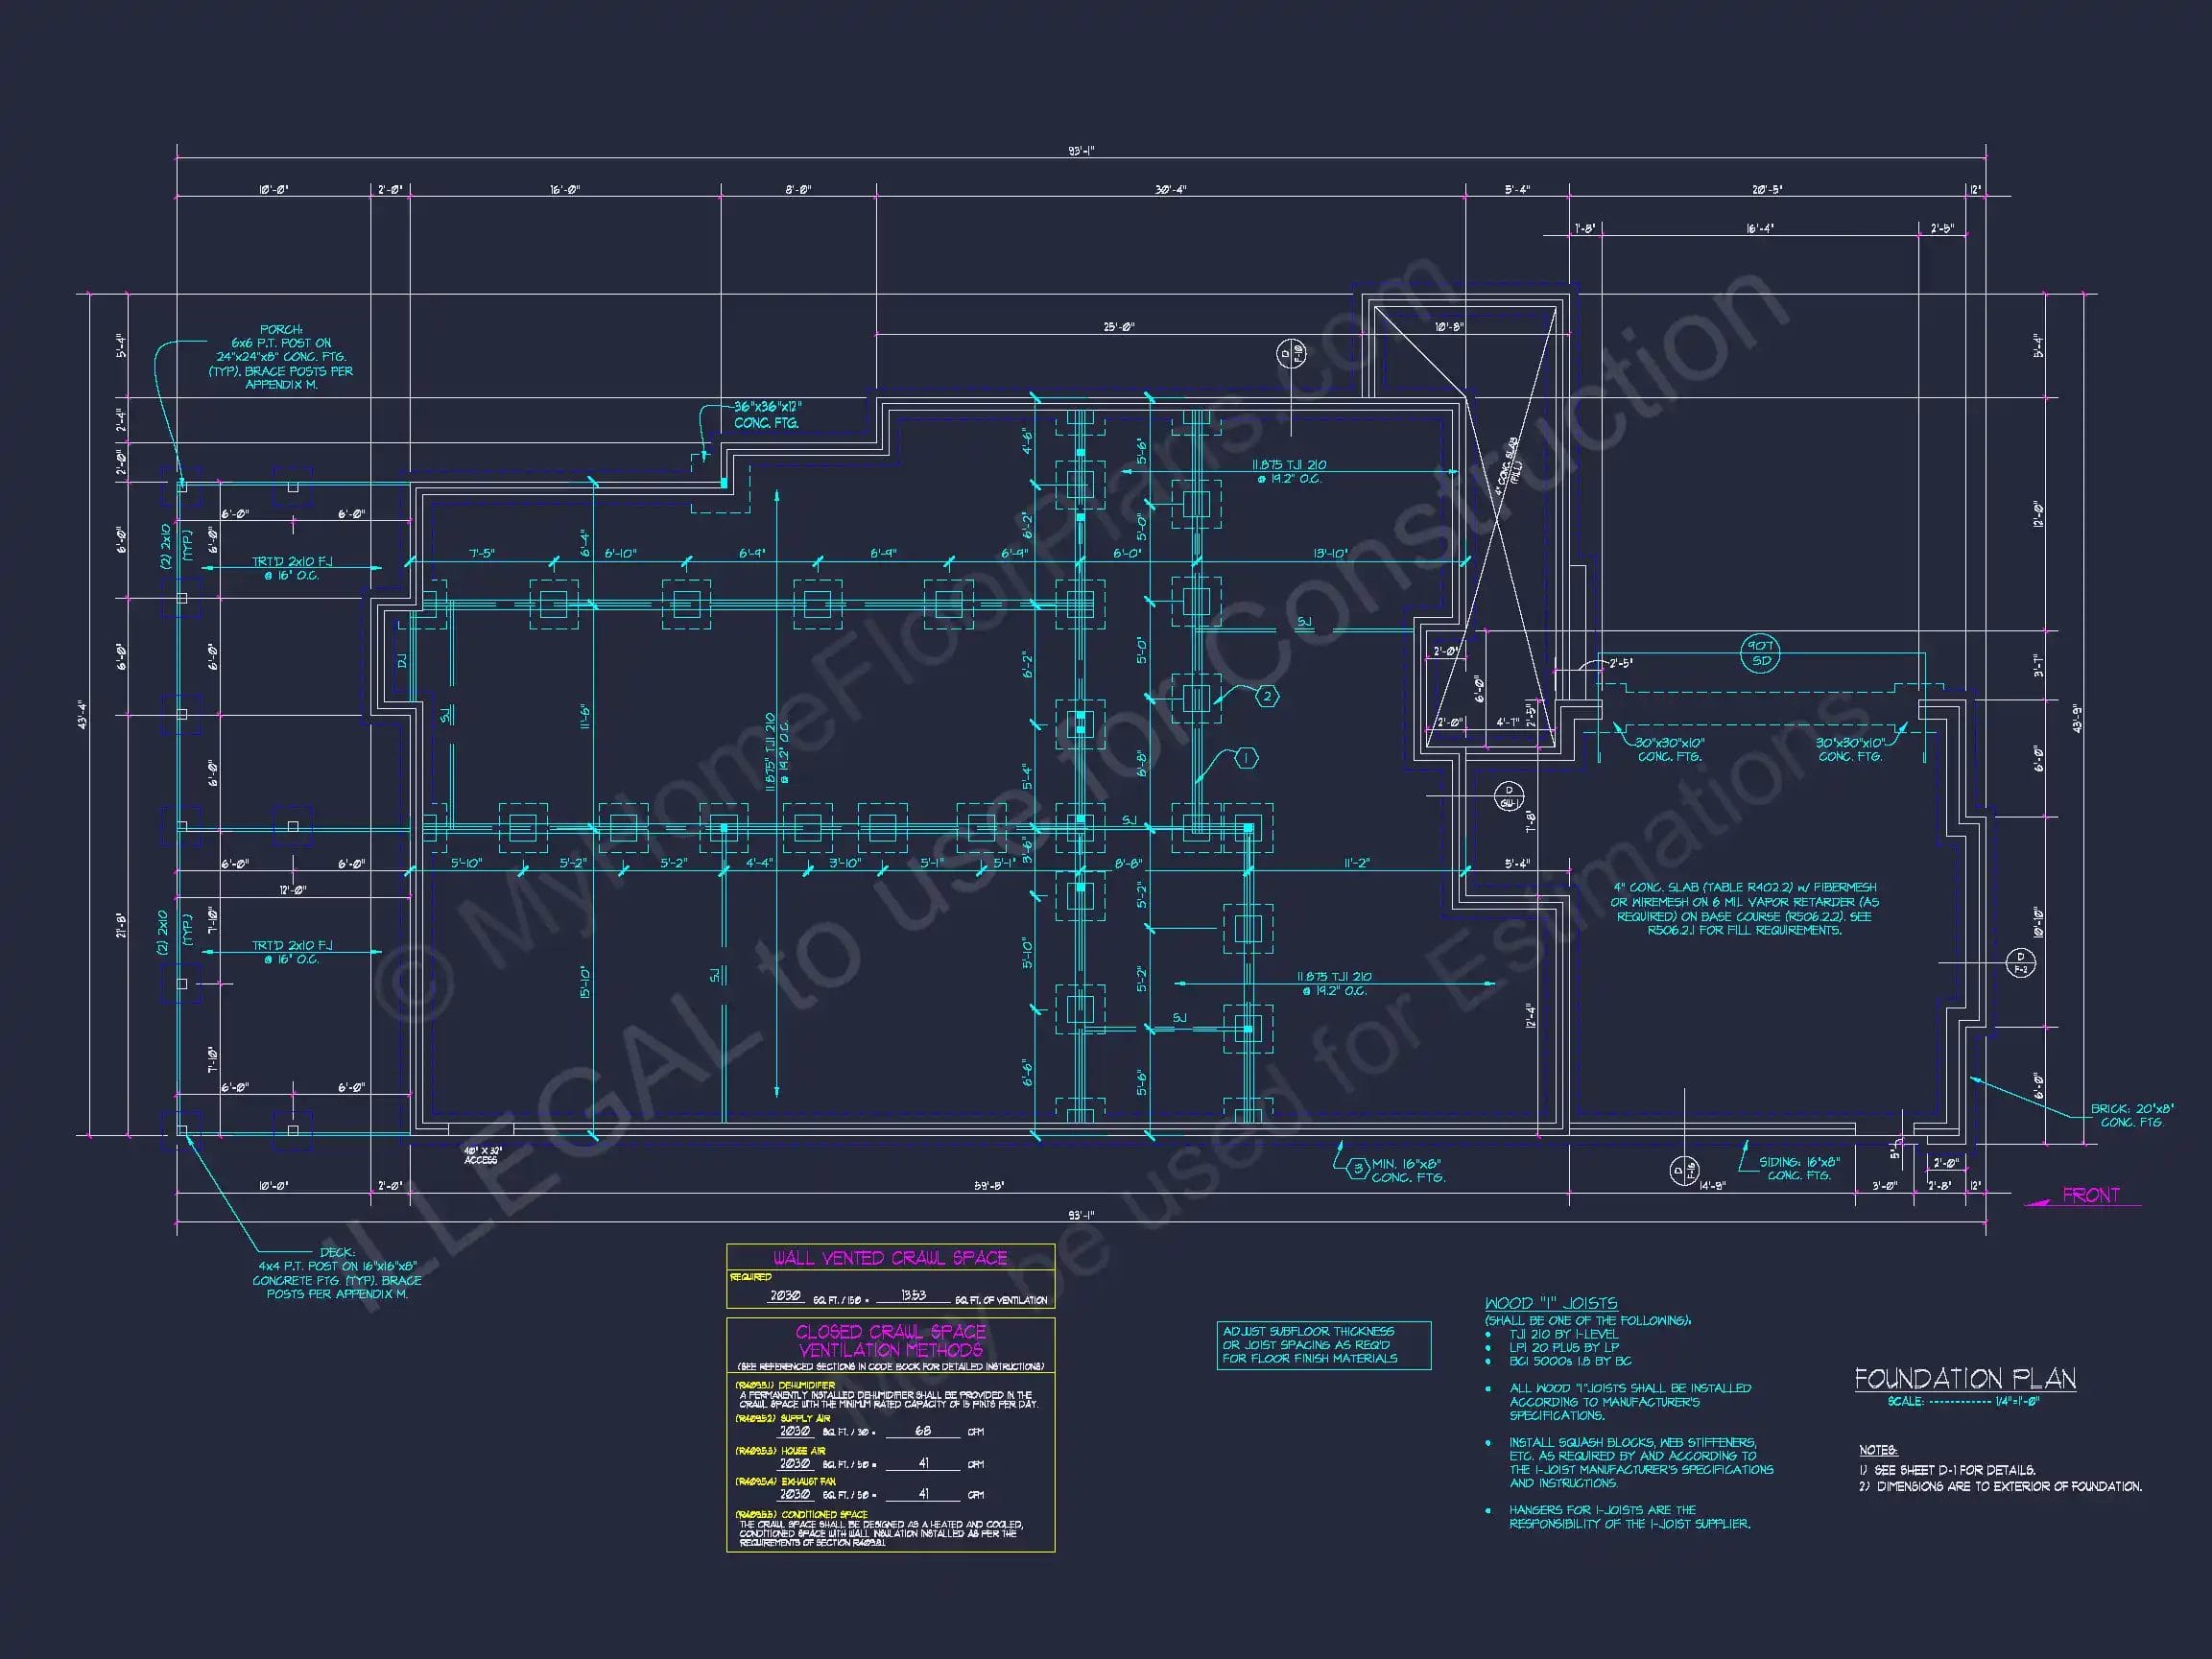Click the "SEE SHEET D-1 FOR DETAILS" note
Viewport: 2212px width, 1659px height.
1947,1470
